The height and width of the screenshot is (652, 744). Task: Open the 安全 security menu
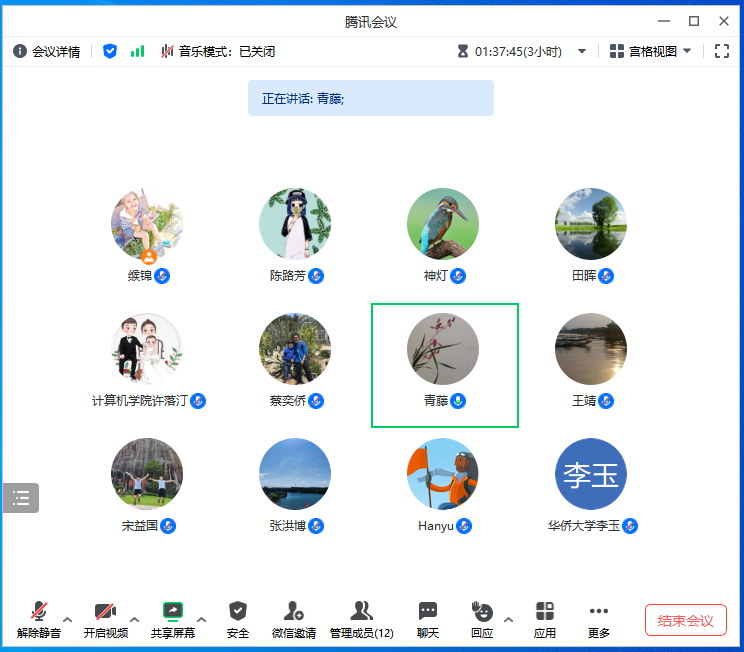238,620
